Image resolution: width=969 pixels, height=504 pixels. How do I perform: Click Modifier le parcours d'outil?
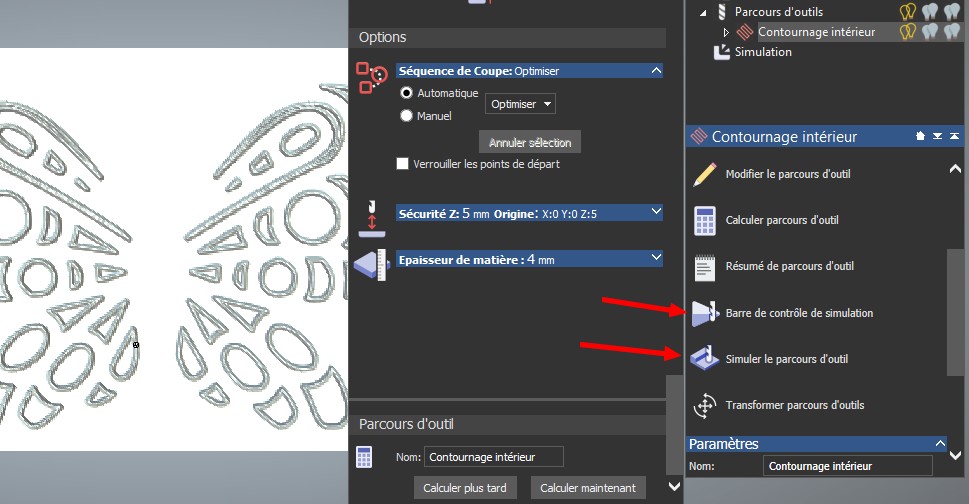tap(788, 174)
